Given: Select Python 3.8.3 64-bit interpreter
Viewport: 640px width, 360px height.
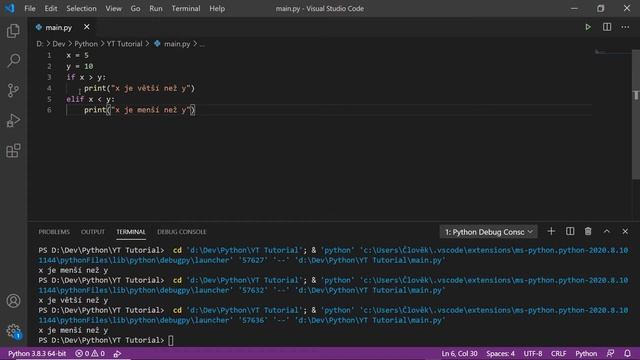Looking at the screenshot, I should click(37, 353).
